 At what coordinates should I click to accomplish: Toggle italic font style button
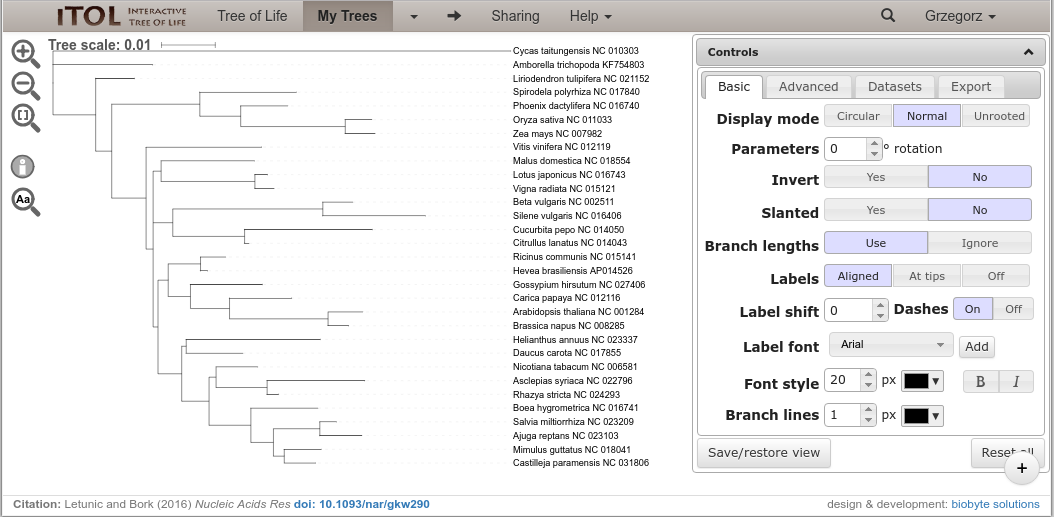click(x=1016, y=381)
